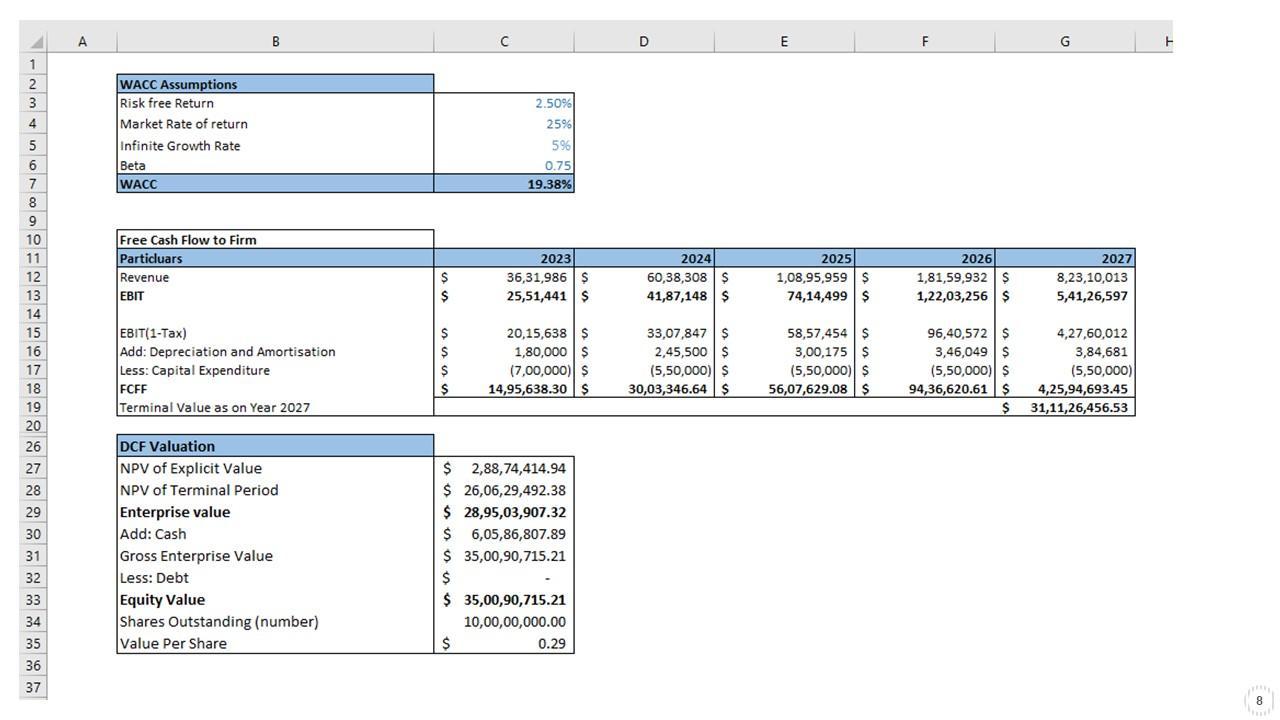Screen dimensions: 1280x720
Task: Select the 2023 year header cell
Action: point(504,259)
